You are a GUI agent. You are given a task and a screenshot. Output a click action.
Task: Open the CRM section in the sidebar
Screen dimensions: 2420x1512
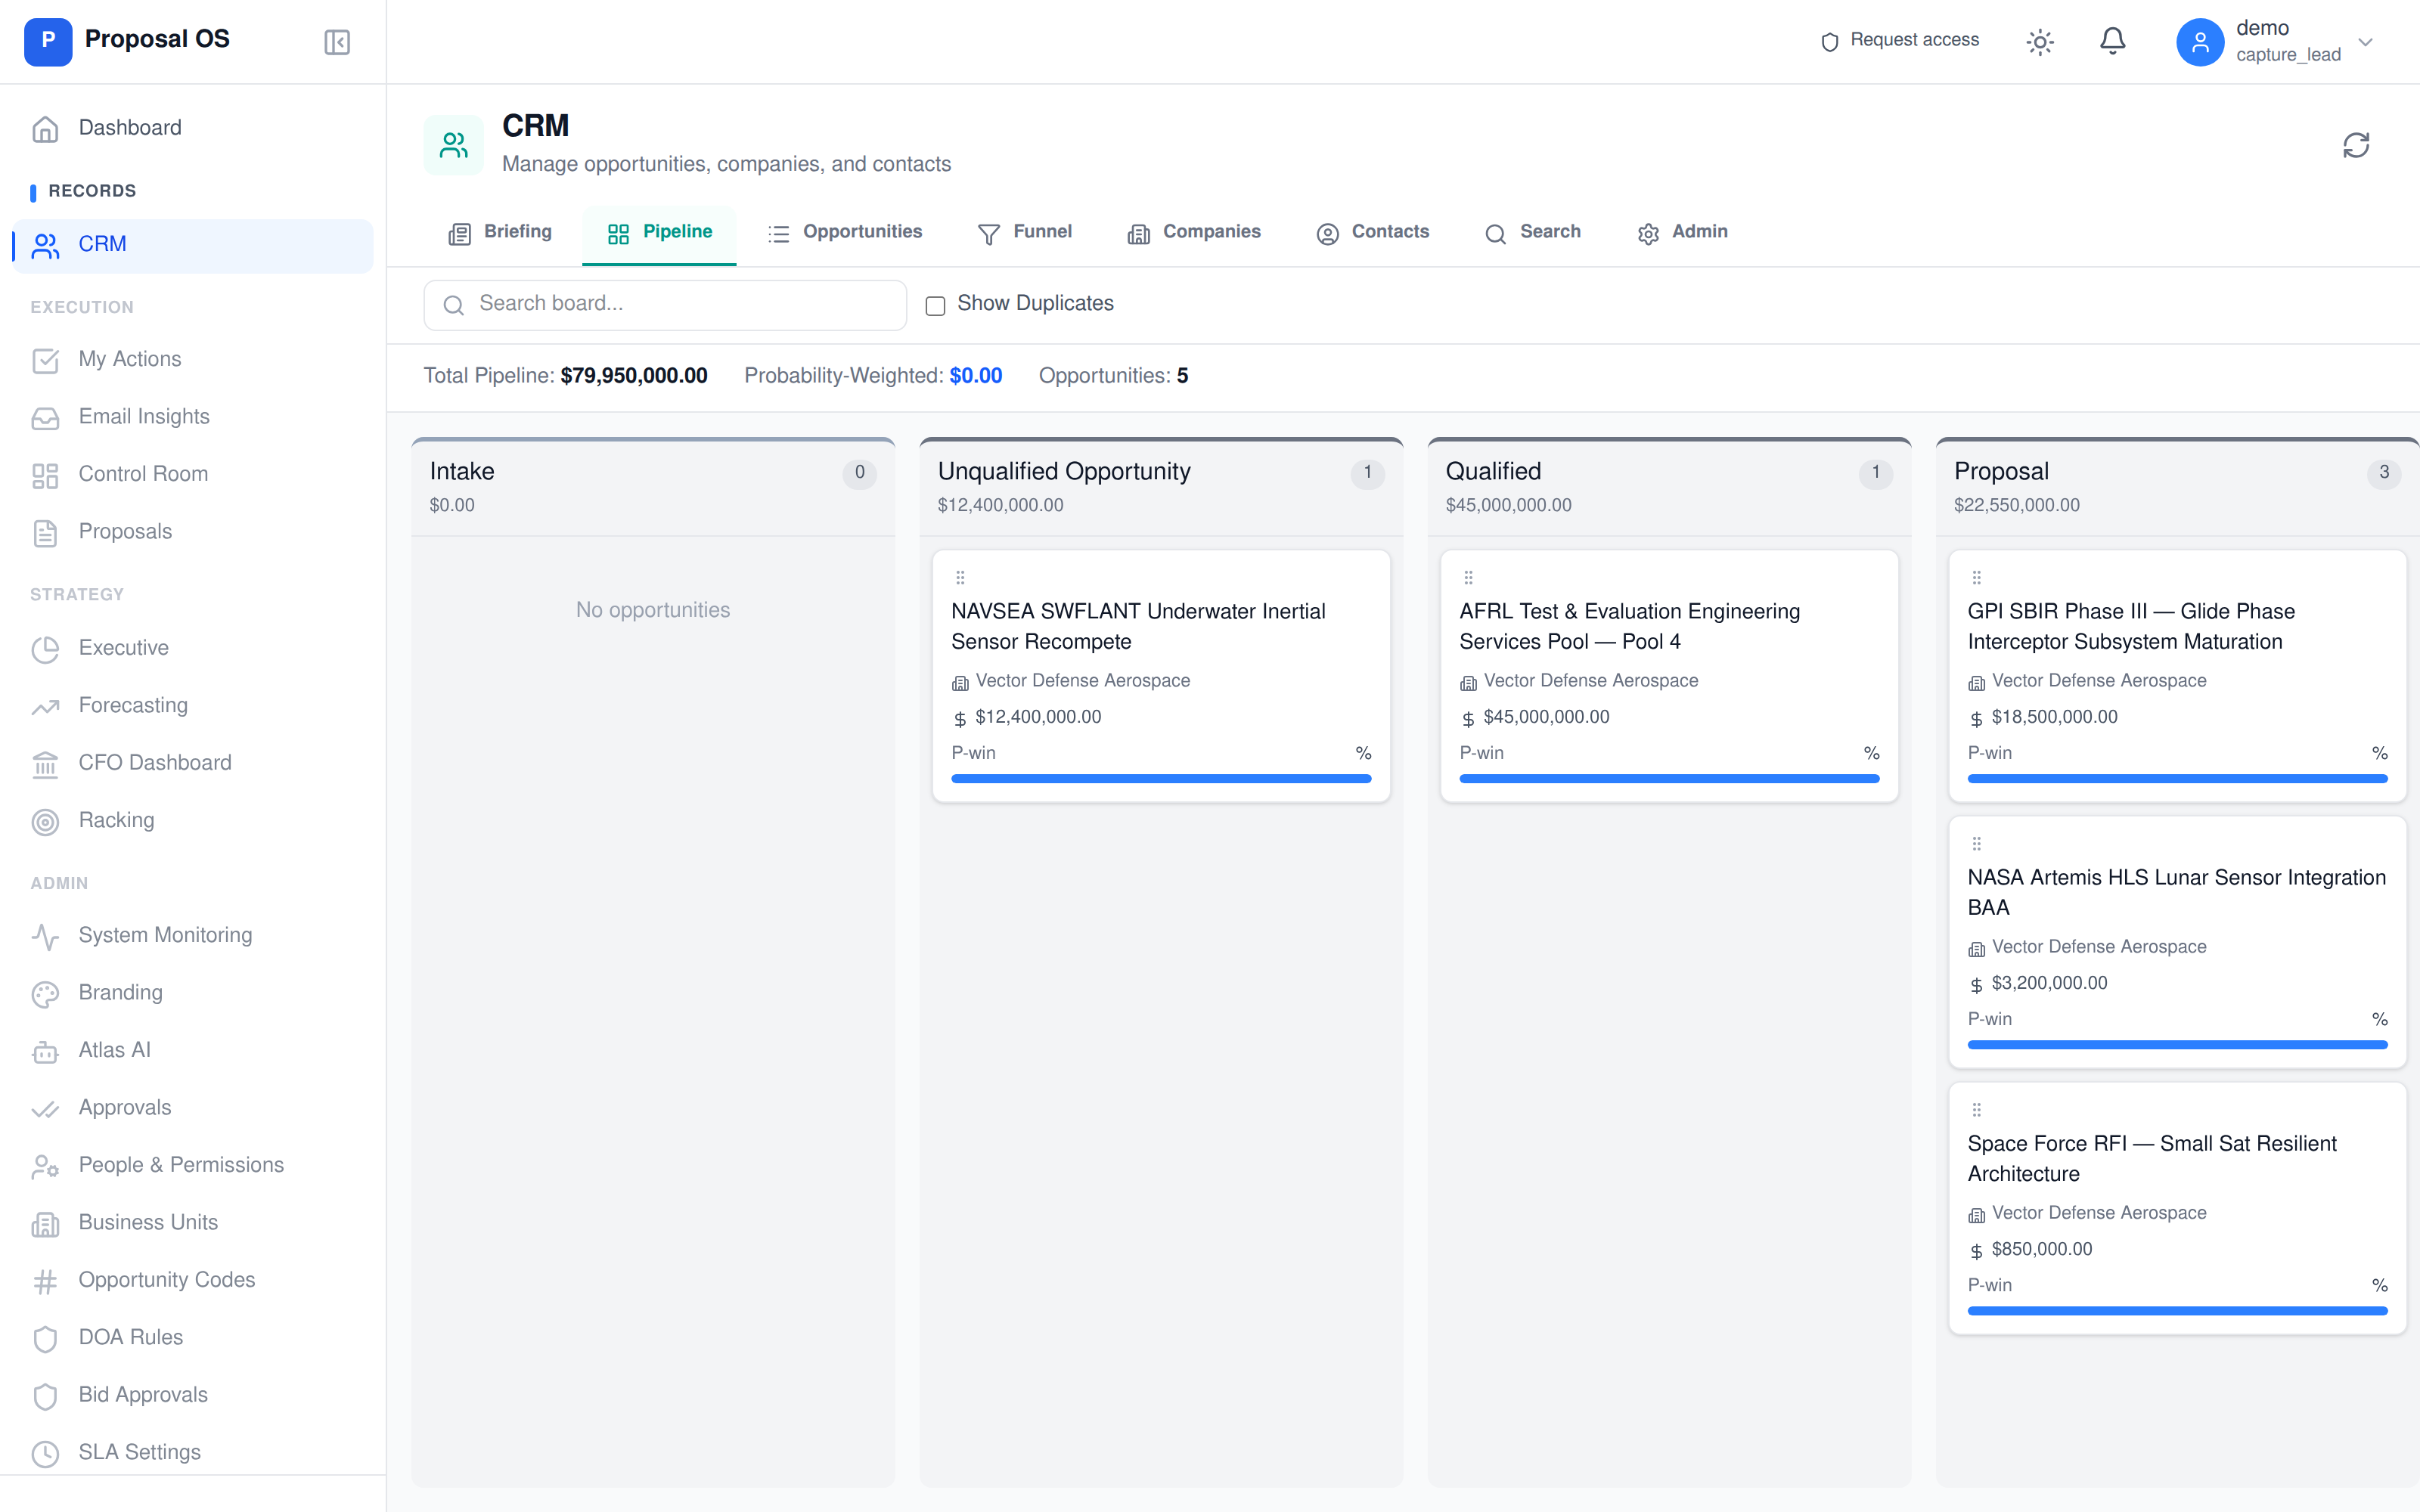(x=102, y=244)
